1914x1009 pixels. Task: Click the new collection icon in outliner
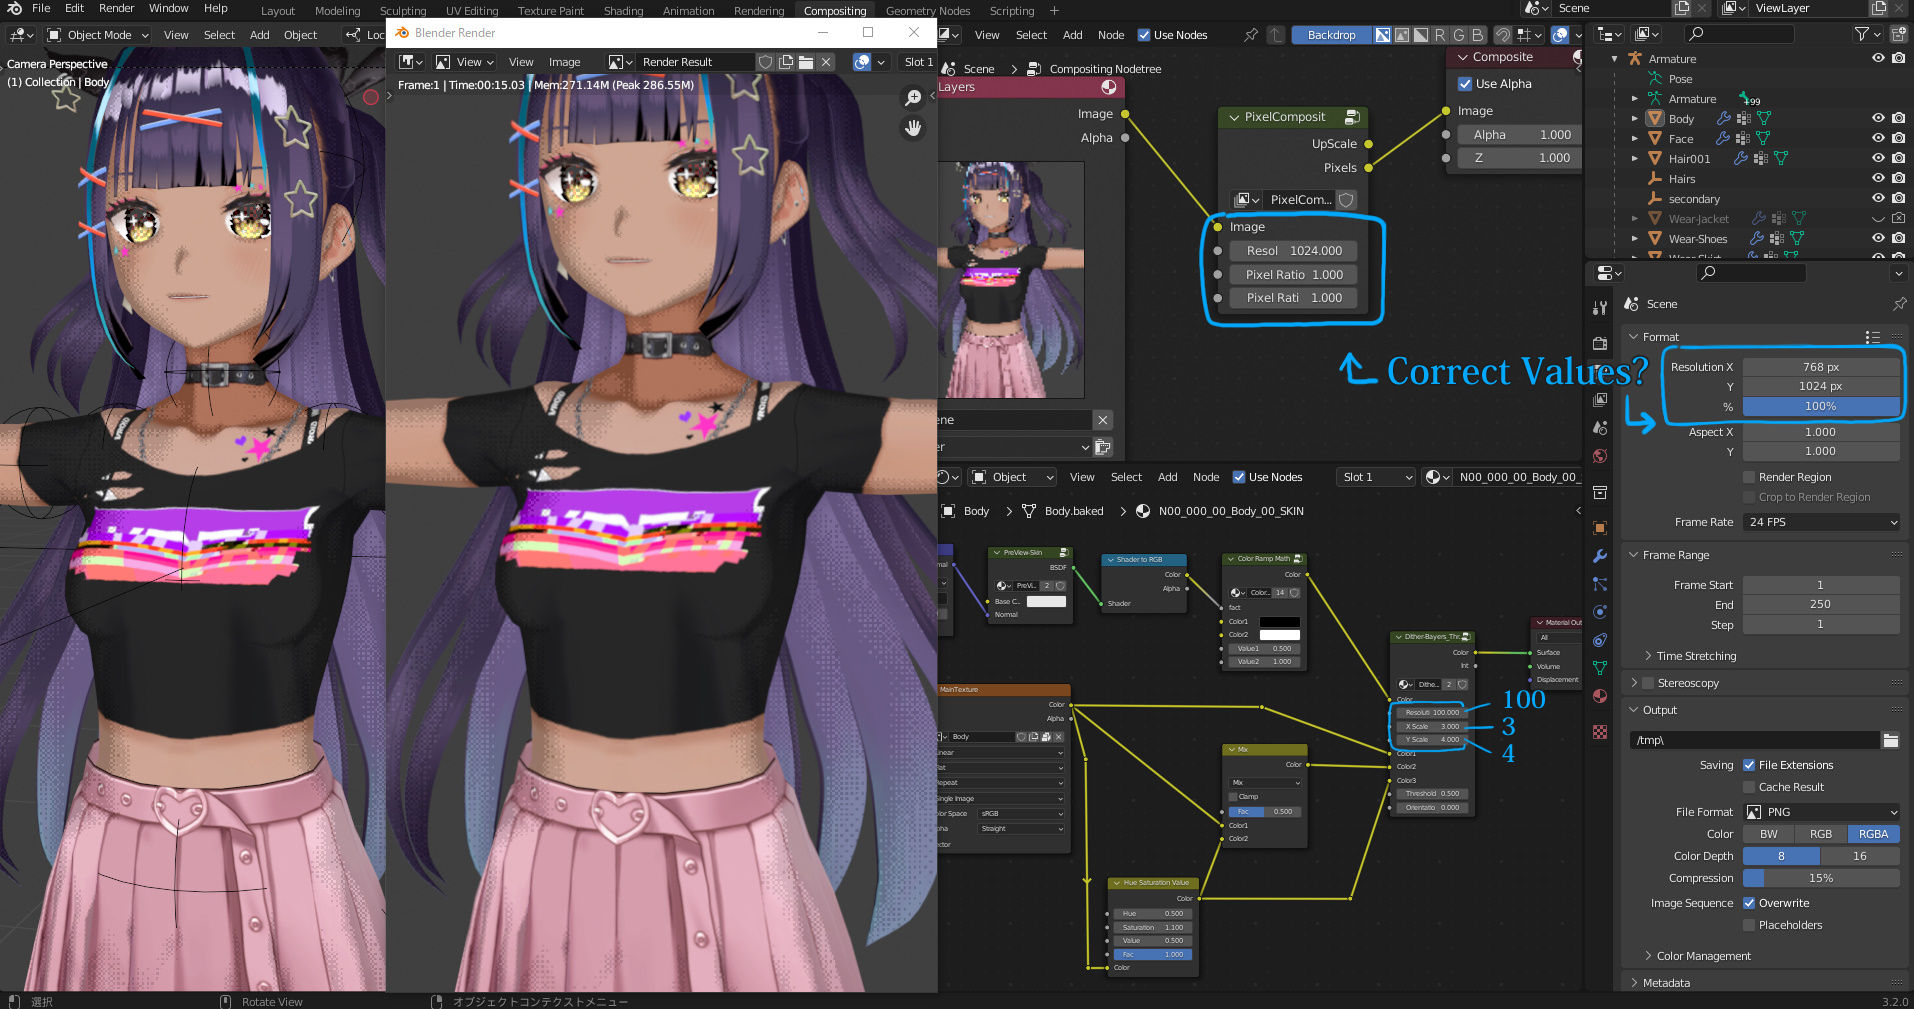point(1898,34)
